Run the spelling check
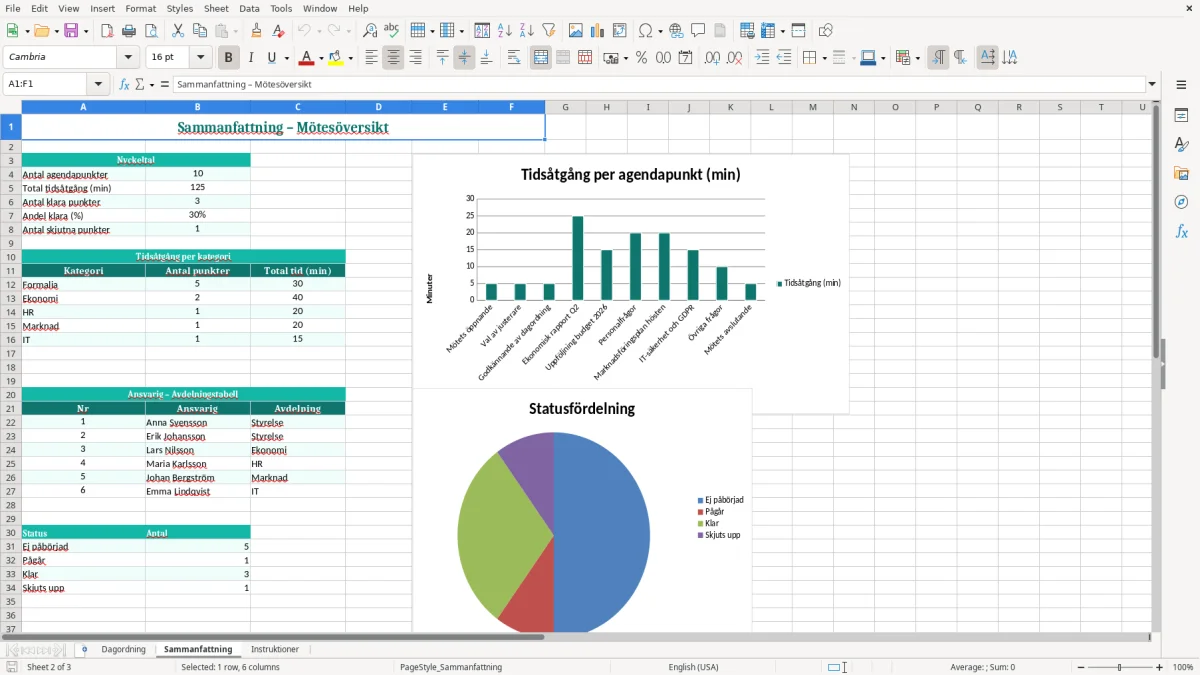The width and height of the screenshot is (1200, 675). point(392,31)
